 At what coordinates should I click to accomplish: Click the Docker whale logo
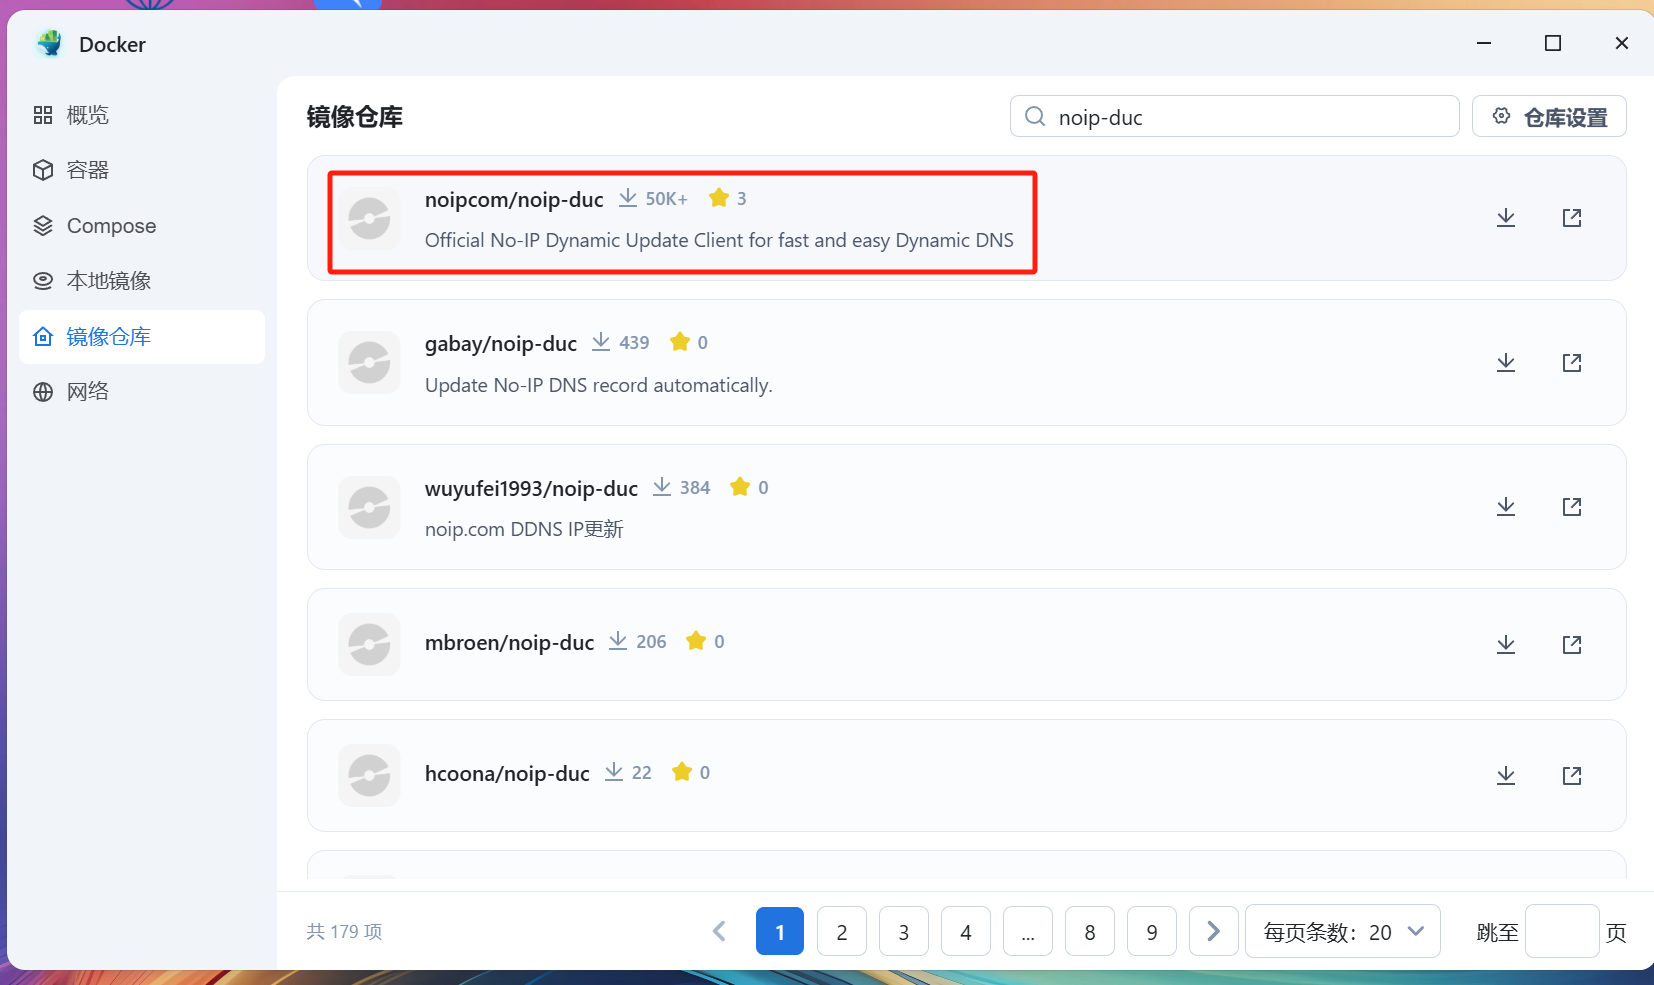tap(49, 44)
